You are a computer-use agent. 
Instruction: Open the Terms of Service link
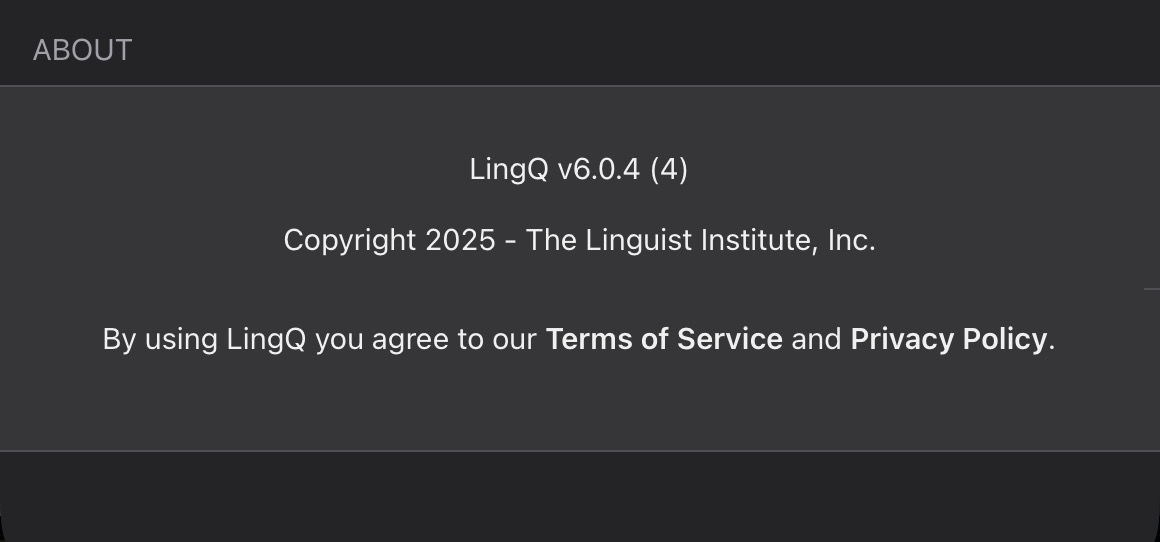[664, 339]
